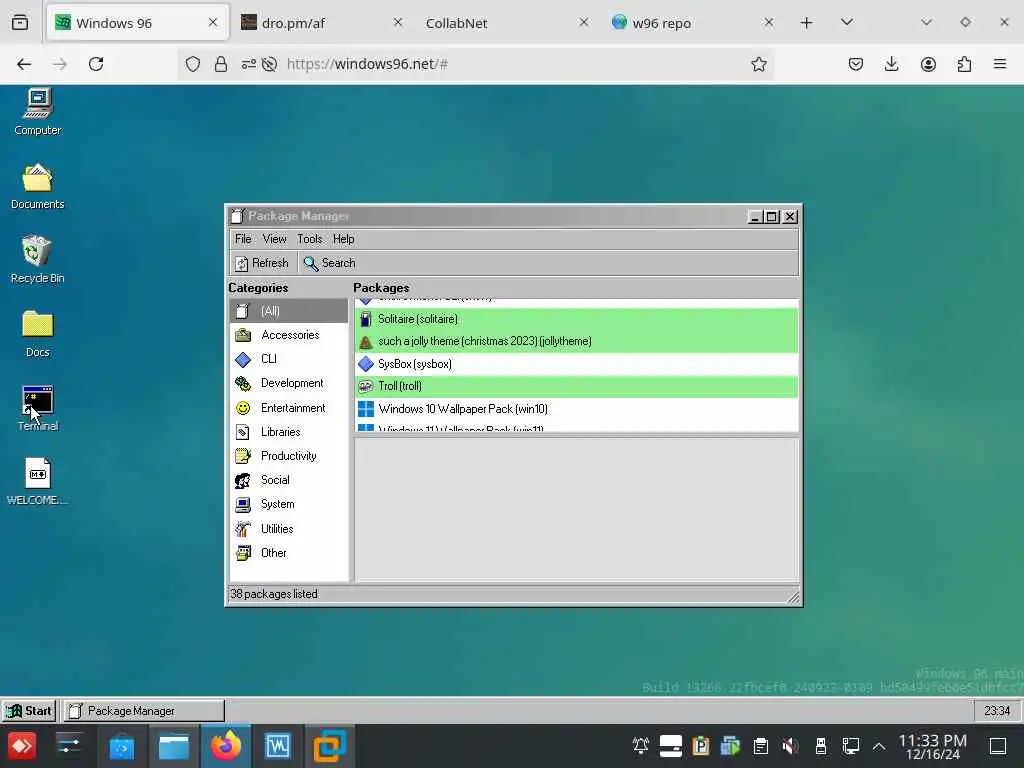Switch to the w96 repo browser tab
The image size is (1024, 768).
692,23
